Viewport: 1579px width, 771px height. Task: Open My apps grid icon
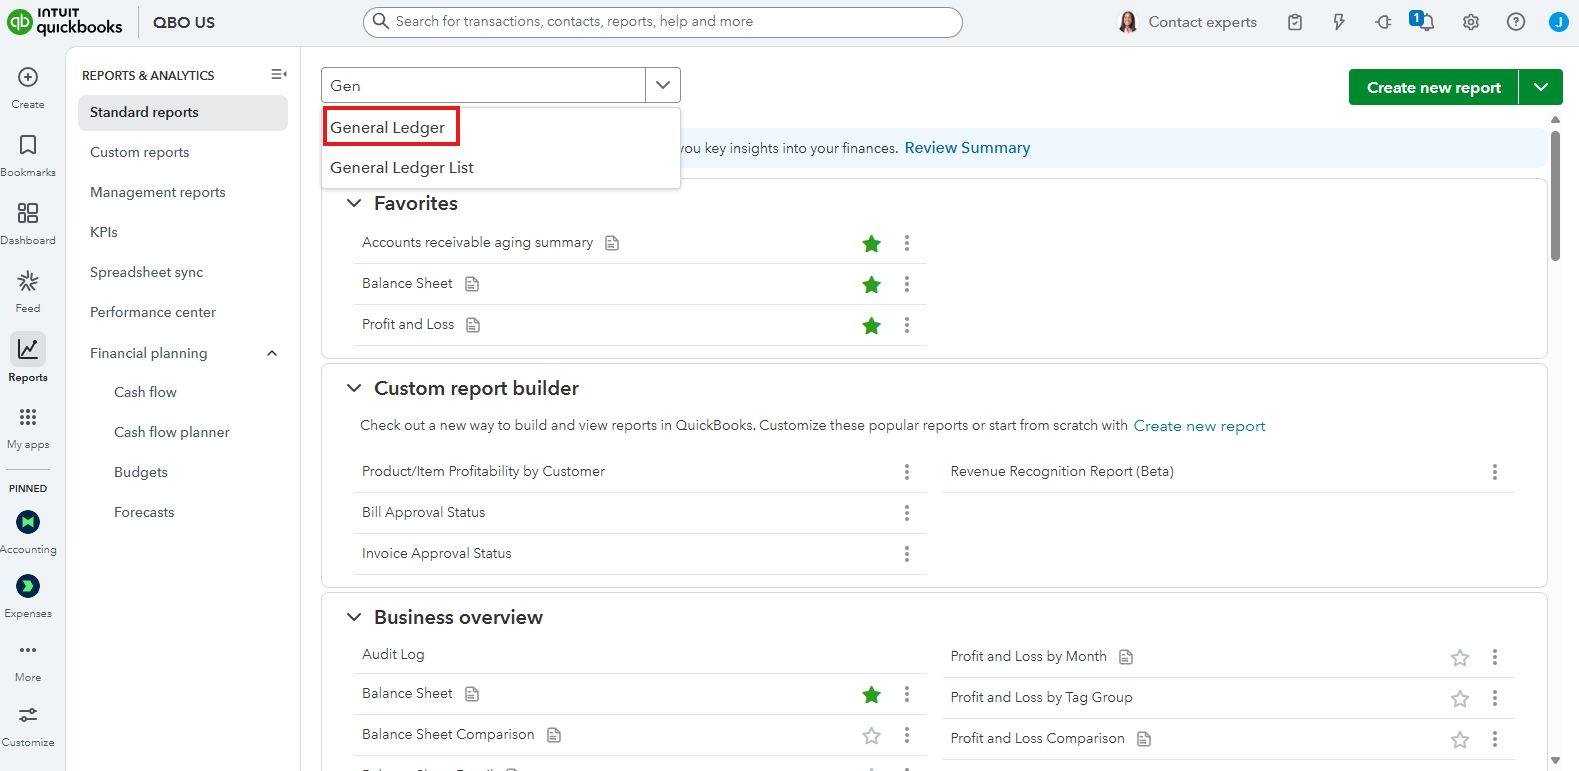(x=28, y=417)
